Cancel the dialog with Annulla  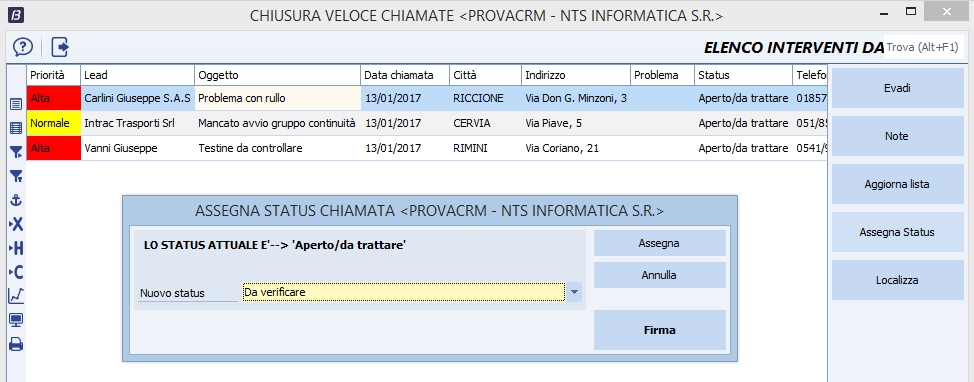pyautogui.click(x=660, y=275)
